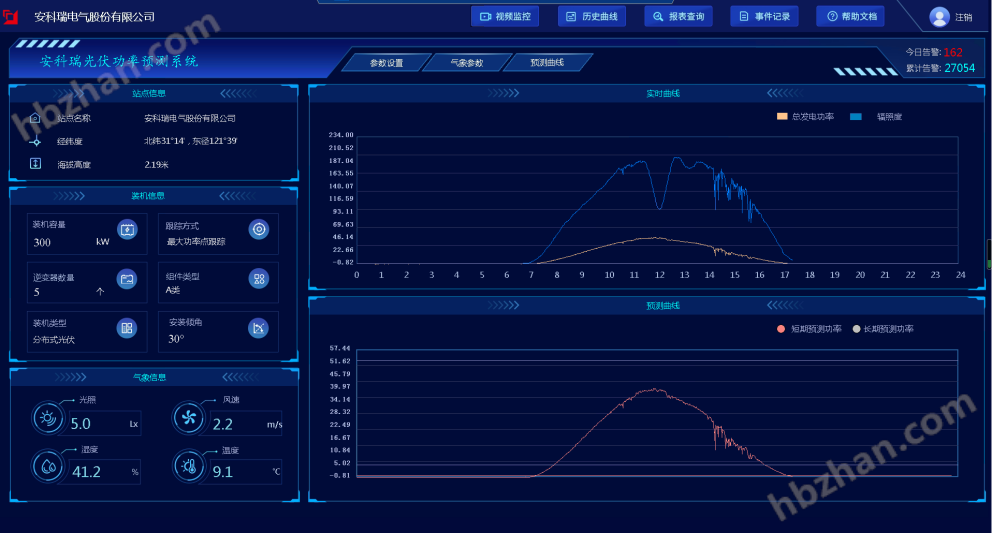Click the inverter count (逆变器数量) icon
This screenshot has width=992, height=533.
click(x=126, y=279)
